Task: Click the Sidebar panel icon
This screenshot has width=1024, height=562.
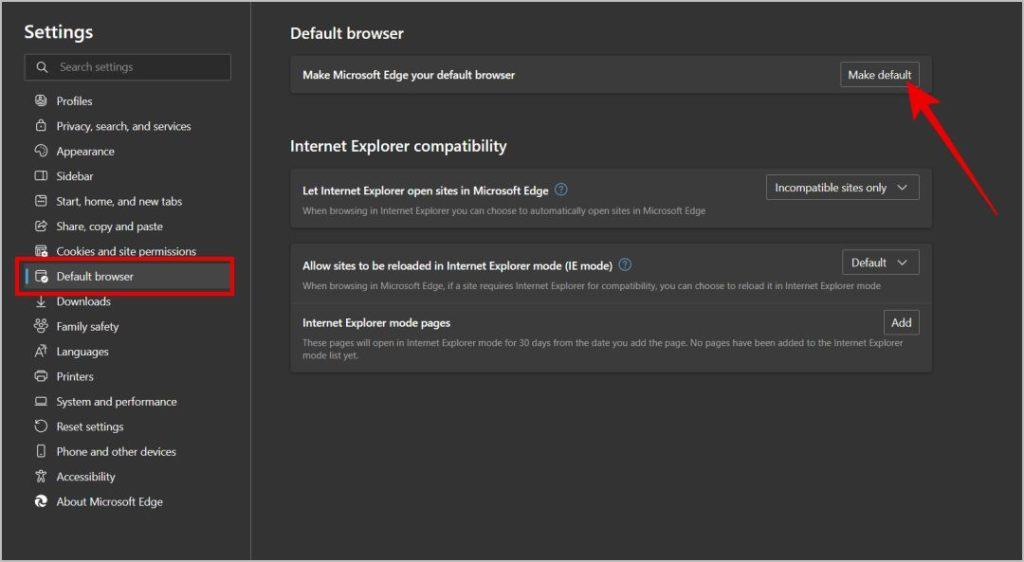Action: click(x=41, y=176)
